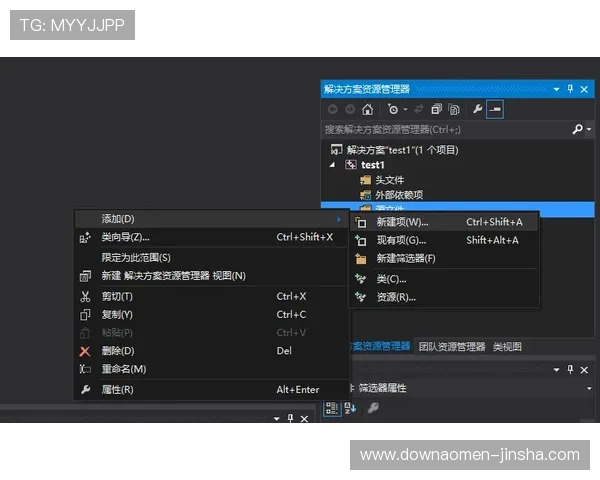Click the back arrow in Solution Explorer toolbar
This screenshot has height=480, width=600.
click(333, 110)
